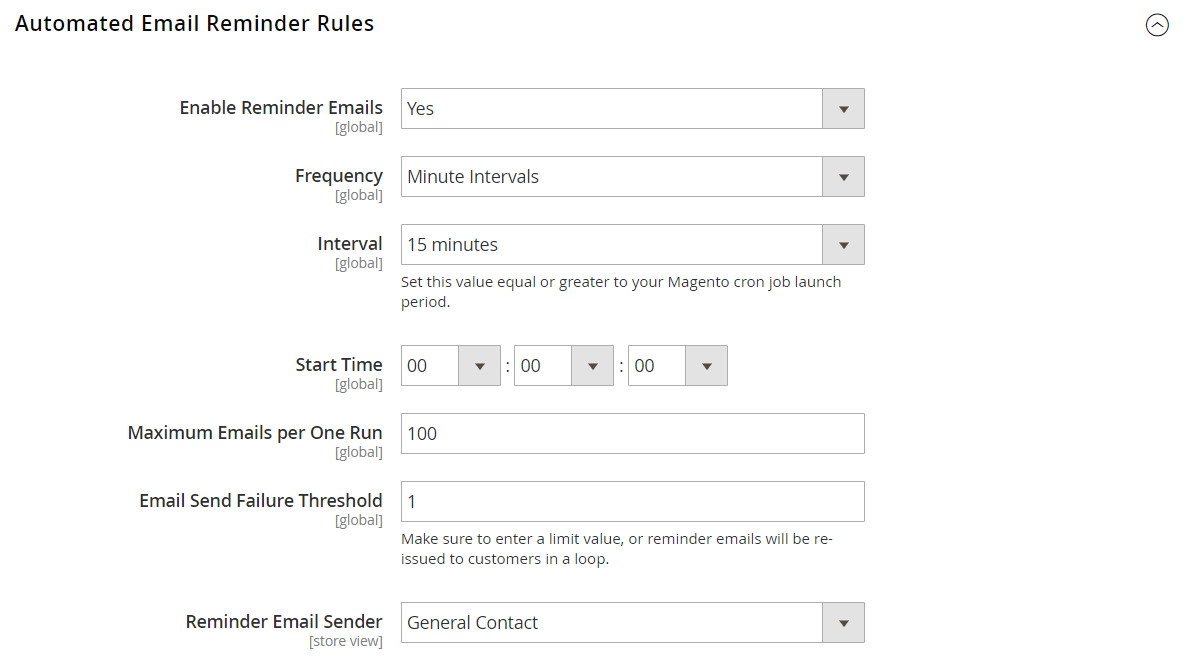The height and width of the screenshot is (664, 1185).
Task: Click the Enable Reminder Emails dropdown arrow icon
Action: coord(843,108)
